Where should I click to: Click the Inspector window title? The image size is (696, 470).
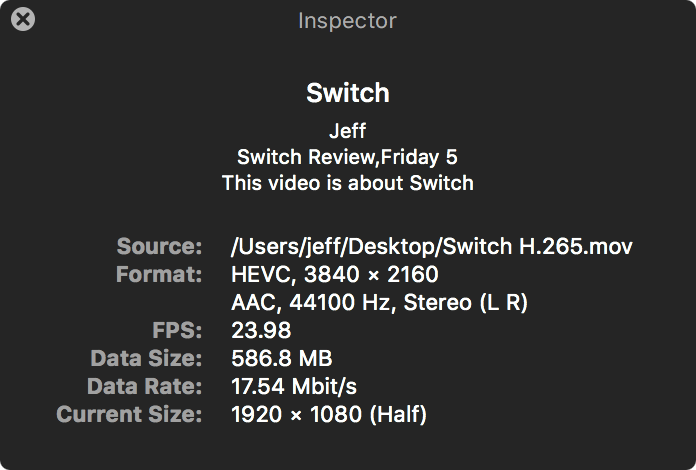(347, 20)
